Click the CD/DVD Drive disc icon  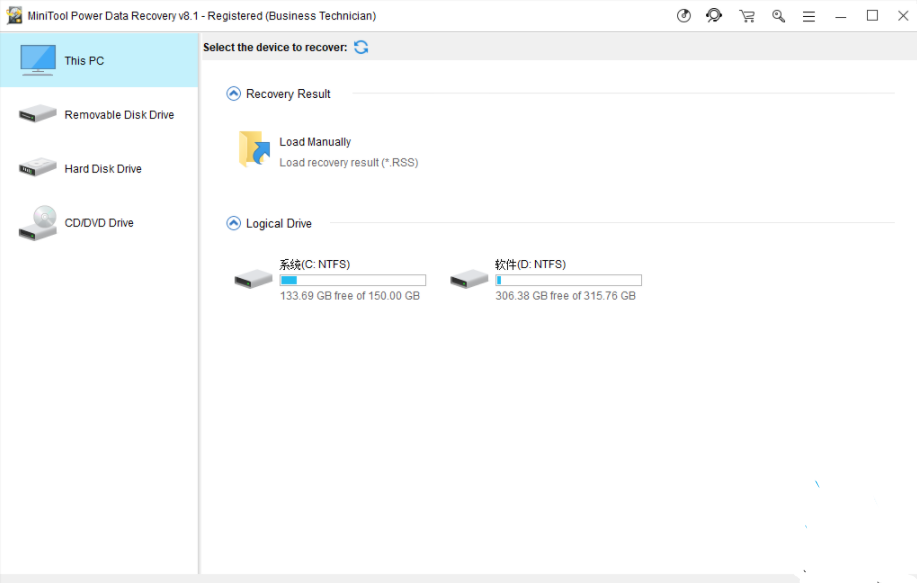pyautogui.click(x=37, y=223)
